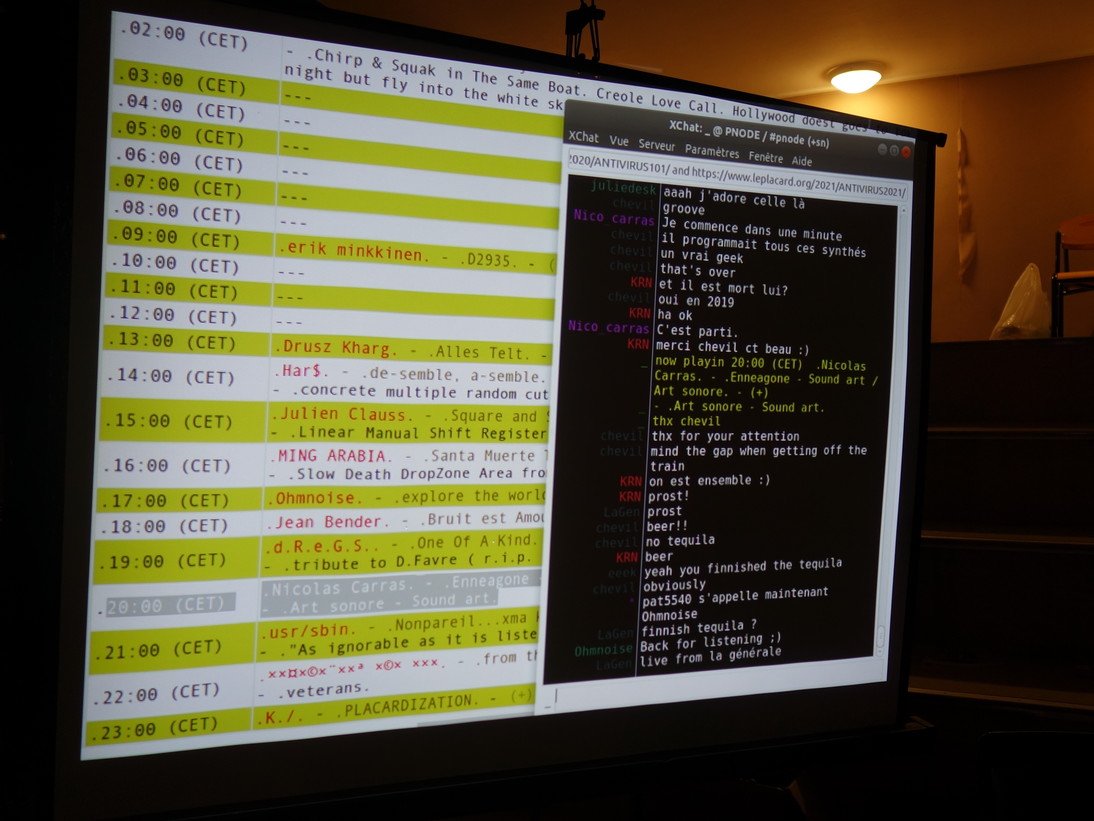The width and height of the screenshot is (1094, 821).
Task: Close the XChat window with red button
Action: pos(906,152)
